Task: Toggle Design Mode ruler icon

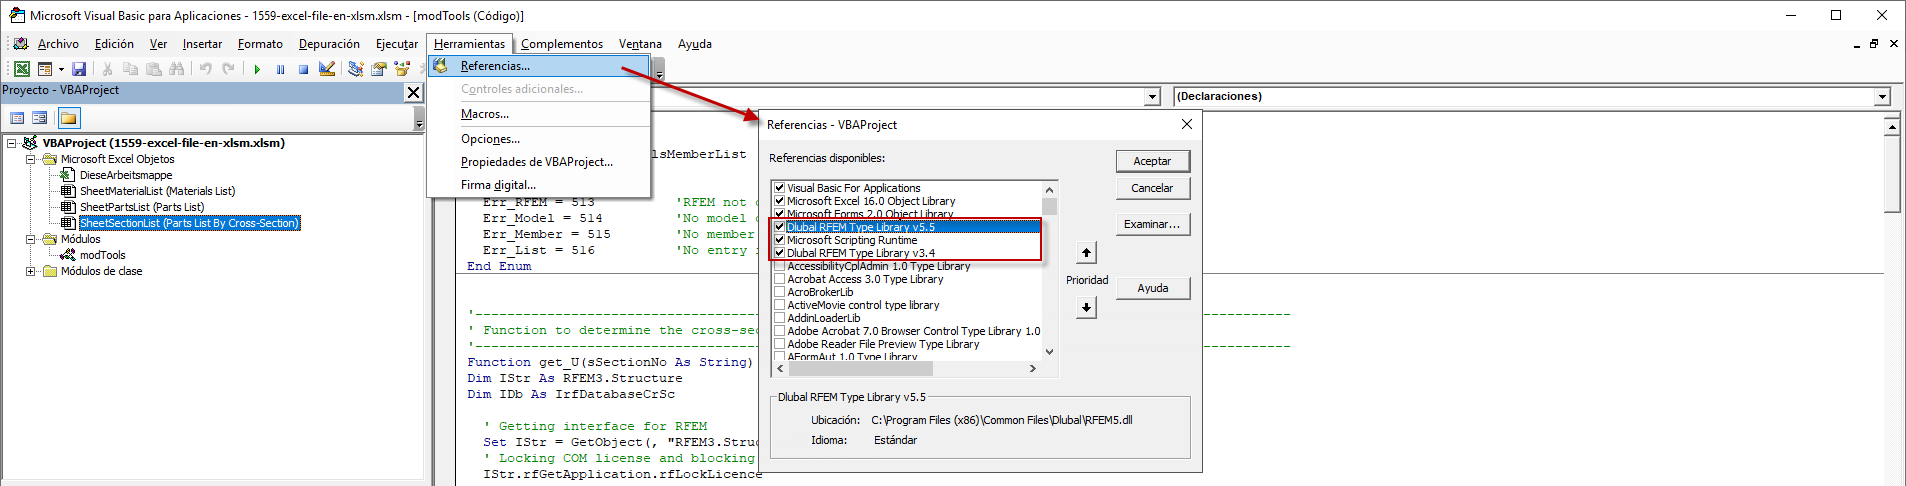Action: coord(327,69)
